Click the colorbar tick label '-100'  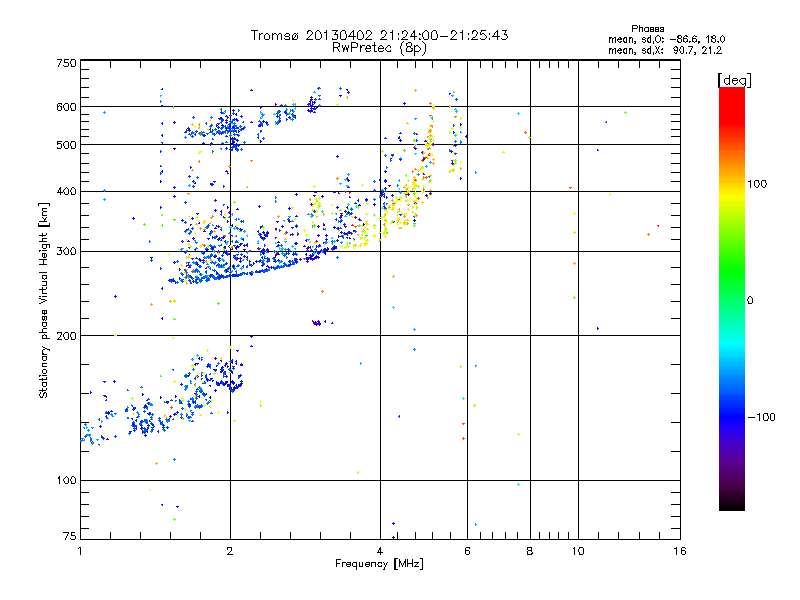pos(762,417)
